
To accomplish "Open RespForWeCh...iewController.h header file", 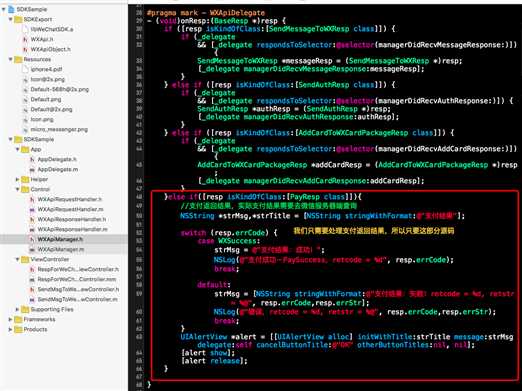I will (78, 269).
